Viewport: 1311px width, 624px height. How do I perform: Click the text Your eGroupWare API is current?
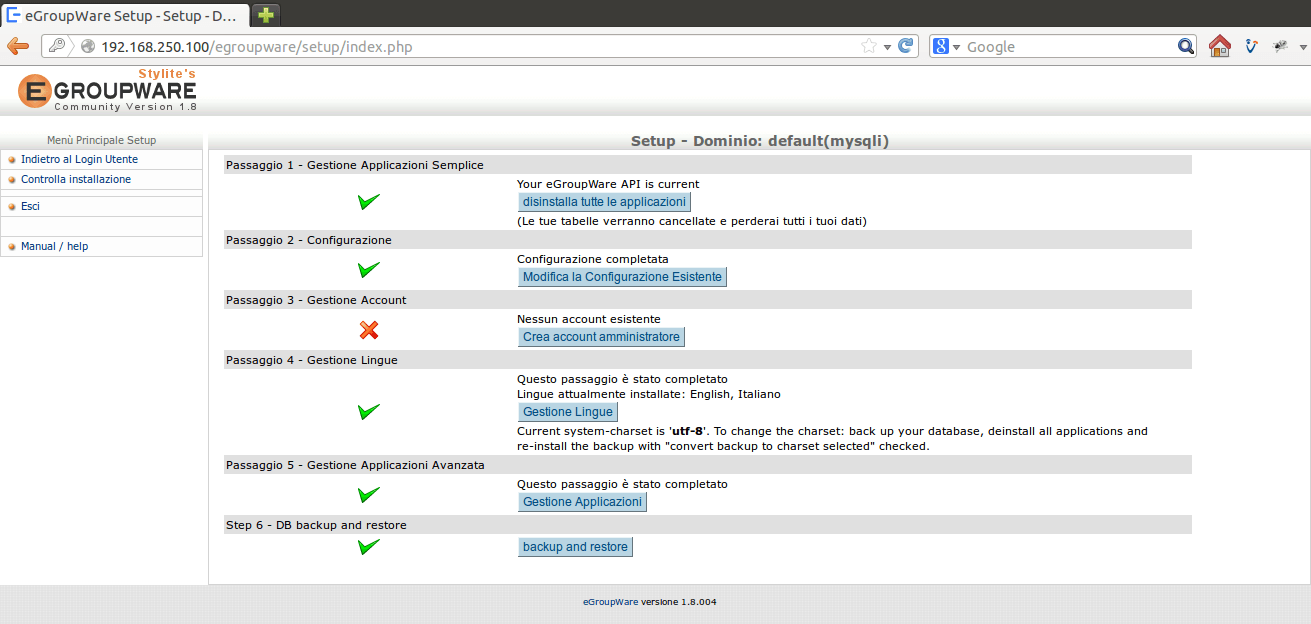[608, 184]
